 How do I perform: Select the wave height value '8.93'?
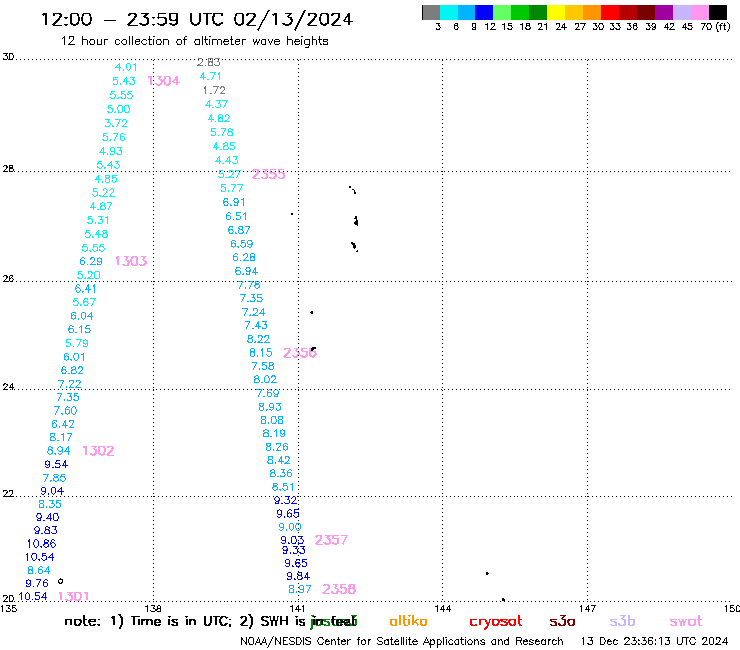tap(270, 406)
